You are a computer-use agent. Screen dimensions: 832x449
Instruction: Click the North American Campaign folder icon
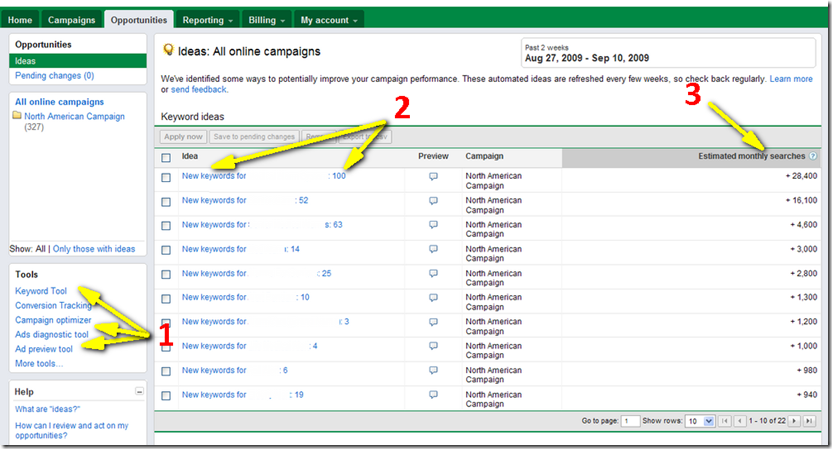pos(17,115)
